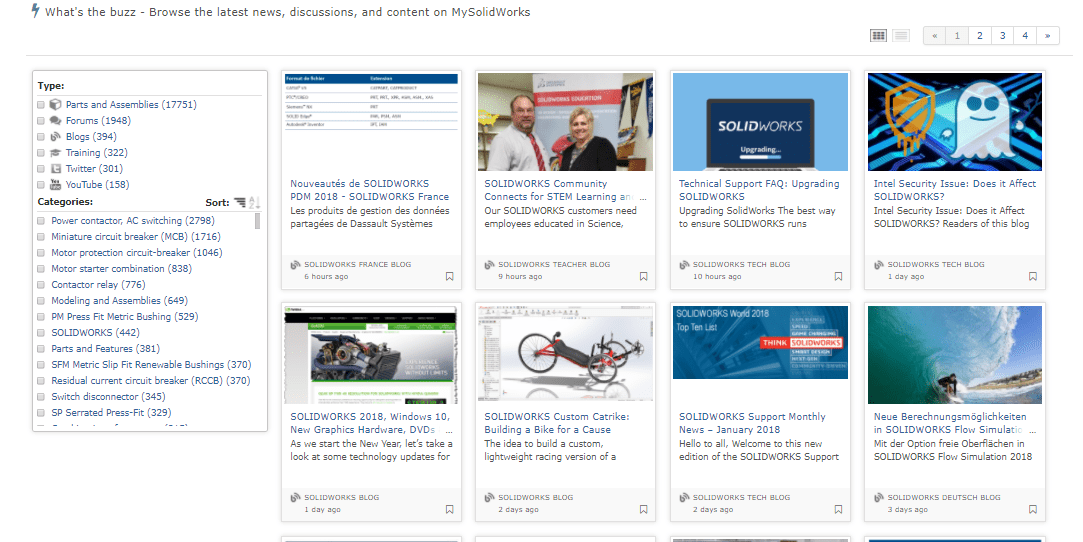Check the Twitter type filter
The width and height of the screenshot is (1083, 542).
coord(41,168)
